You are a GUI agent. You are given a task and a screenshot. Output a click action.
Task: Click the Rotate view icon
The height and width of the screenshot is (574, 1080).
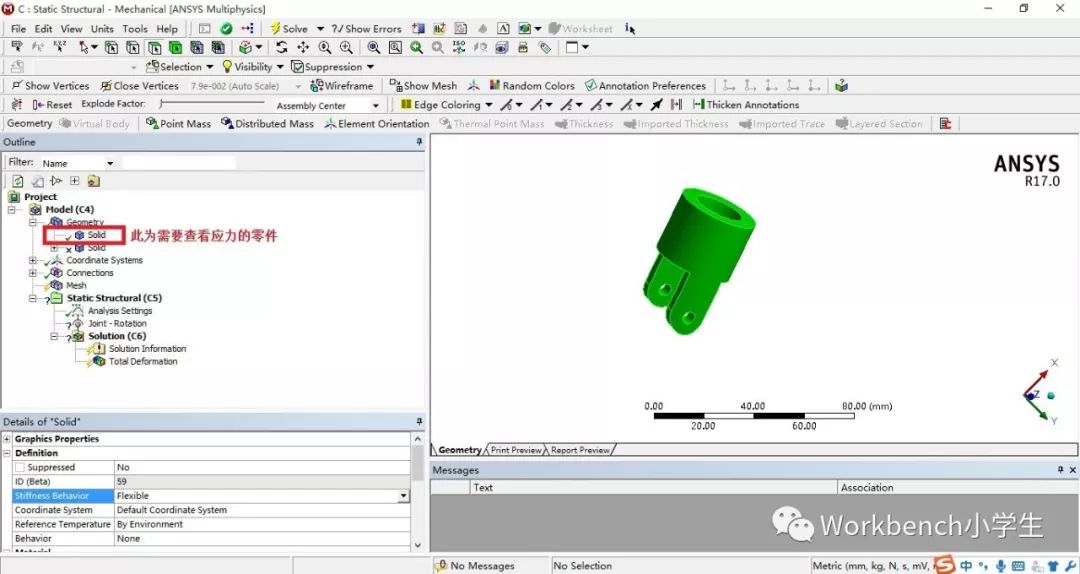click(282, 48)
